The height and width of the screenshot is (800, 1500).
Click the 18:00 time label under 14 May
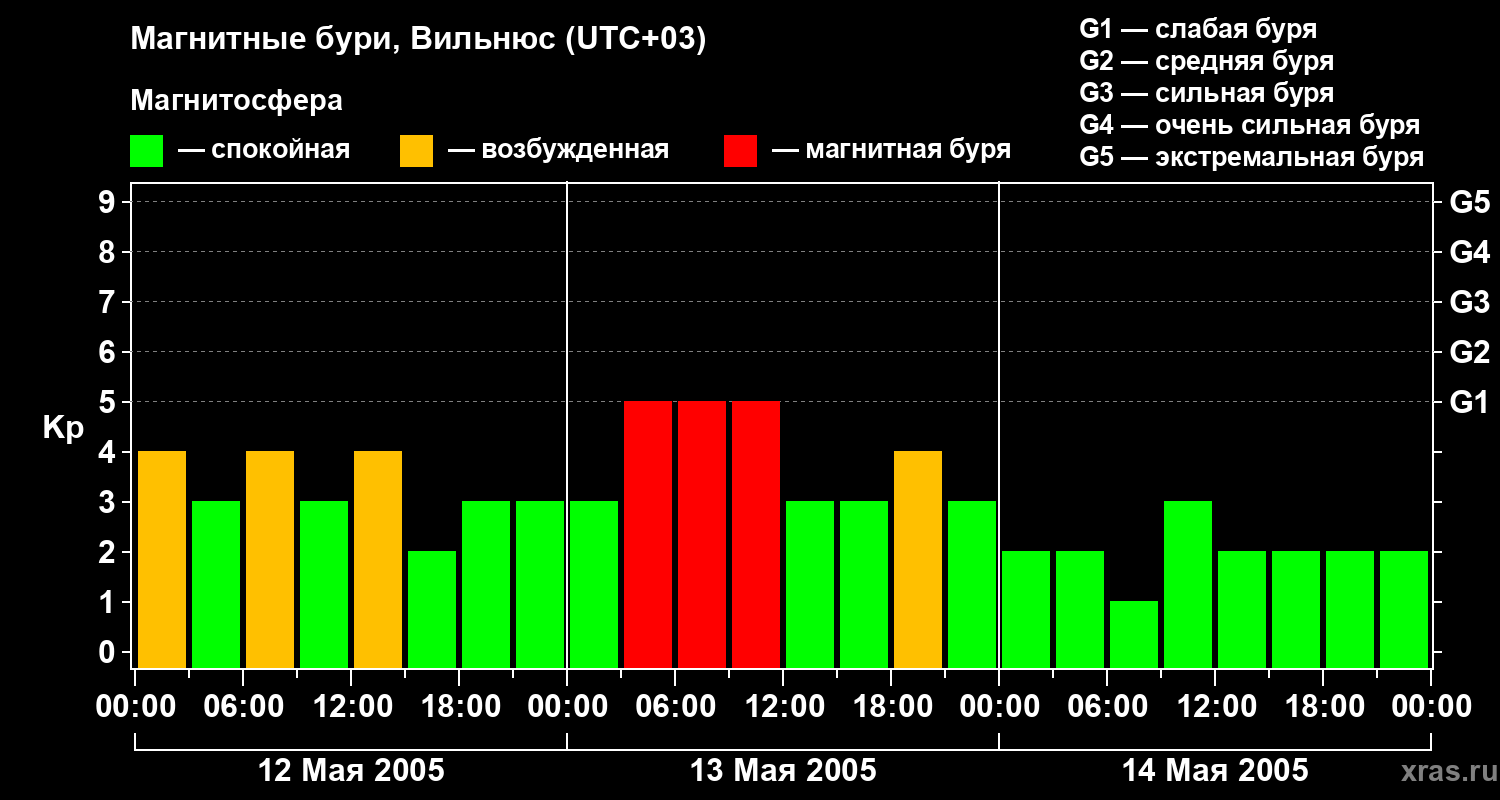1323,707
